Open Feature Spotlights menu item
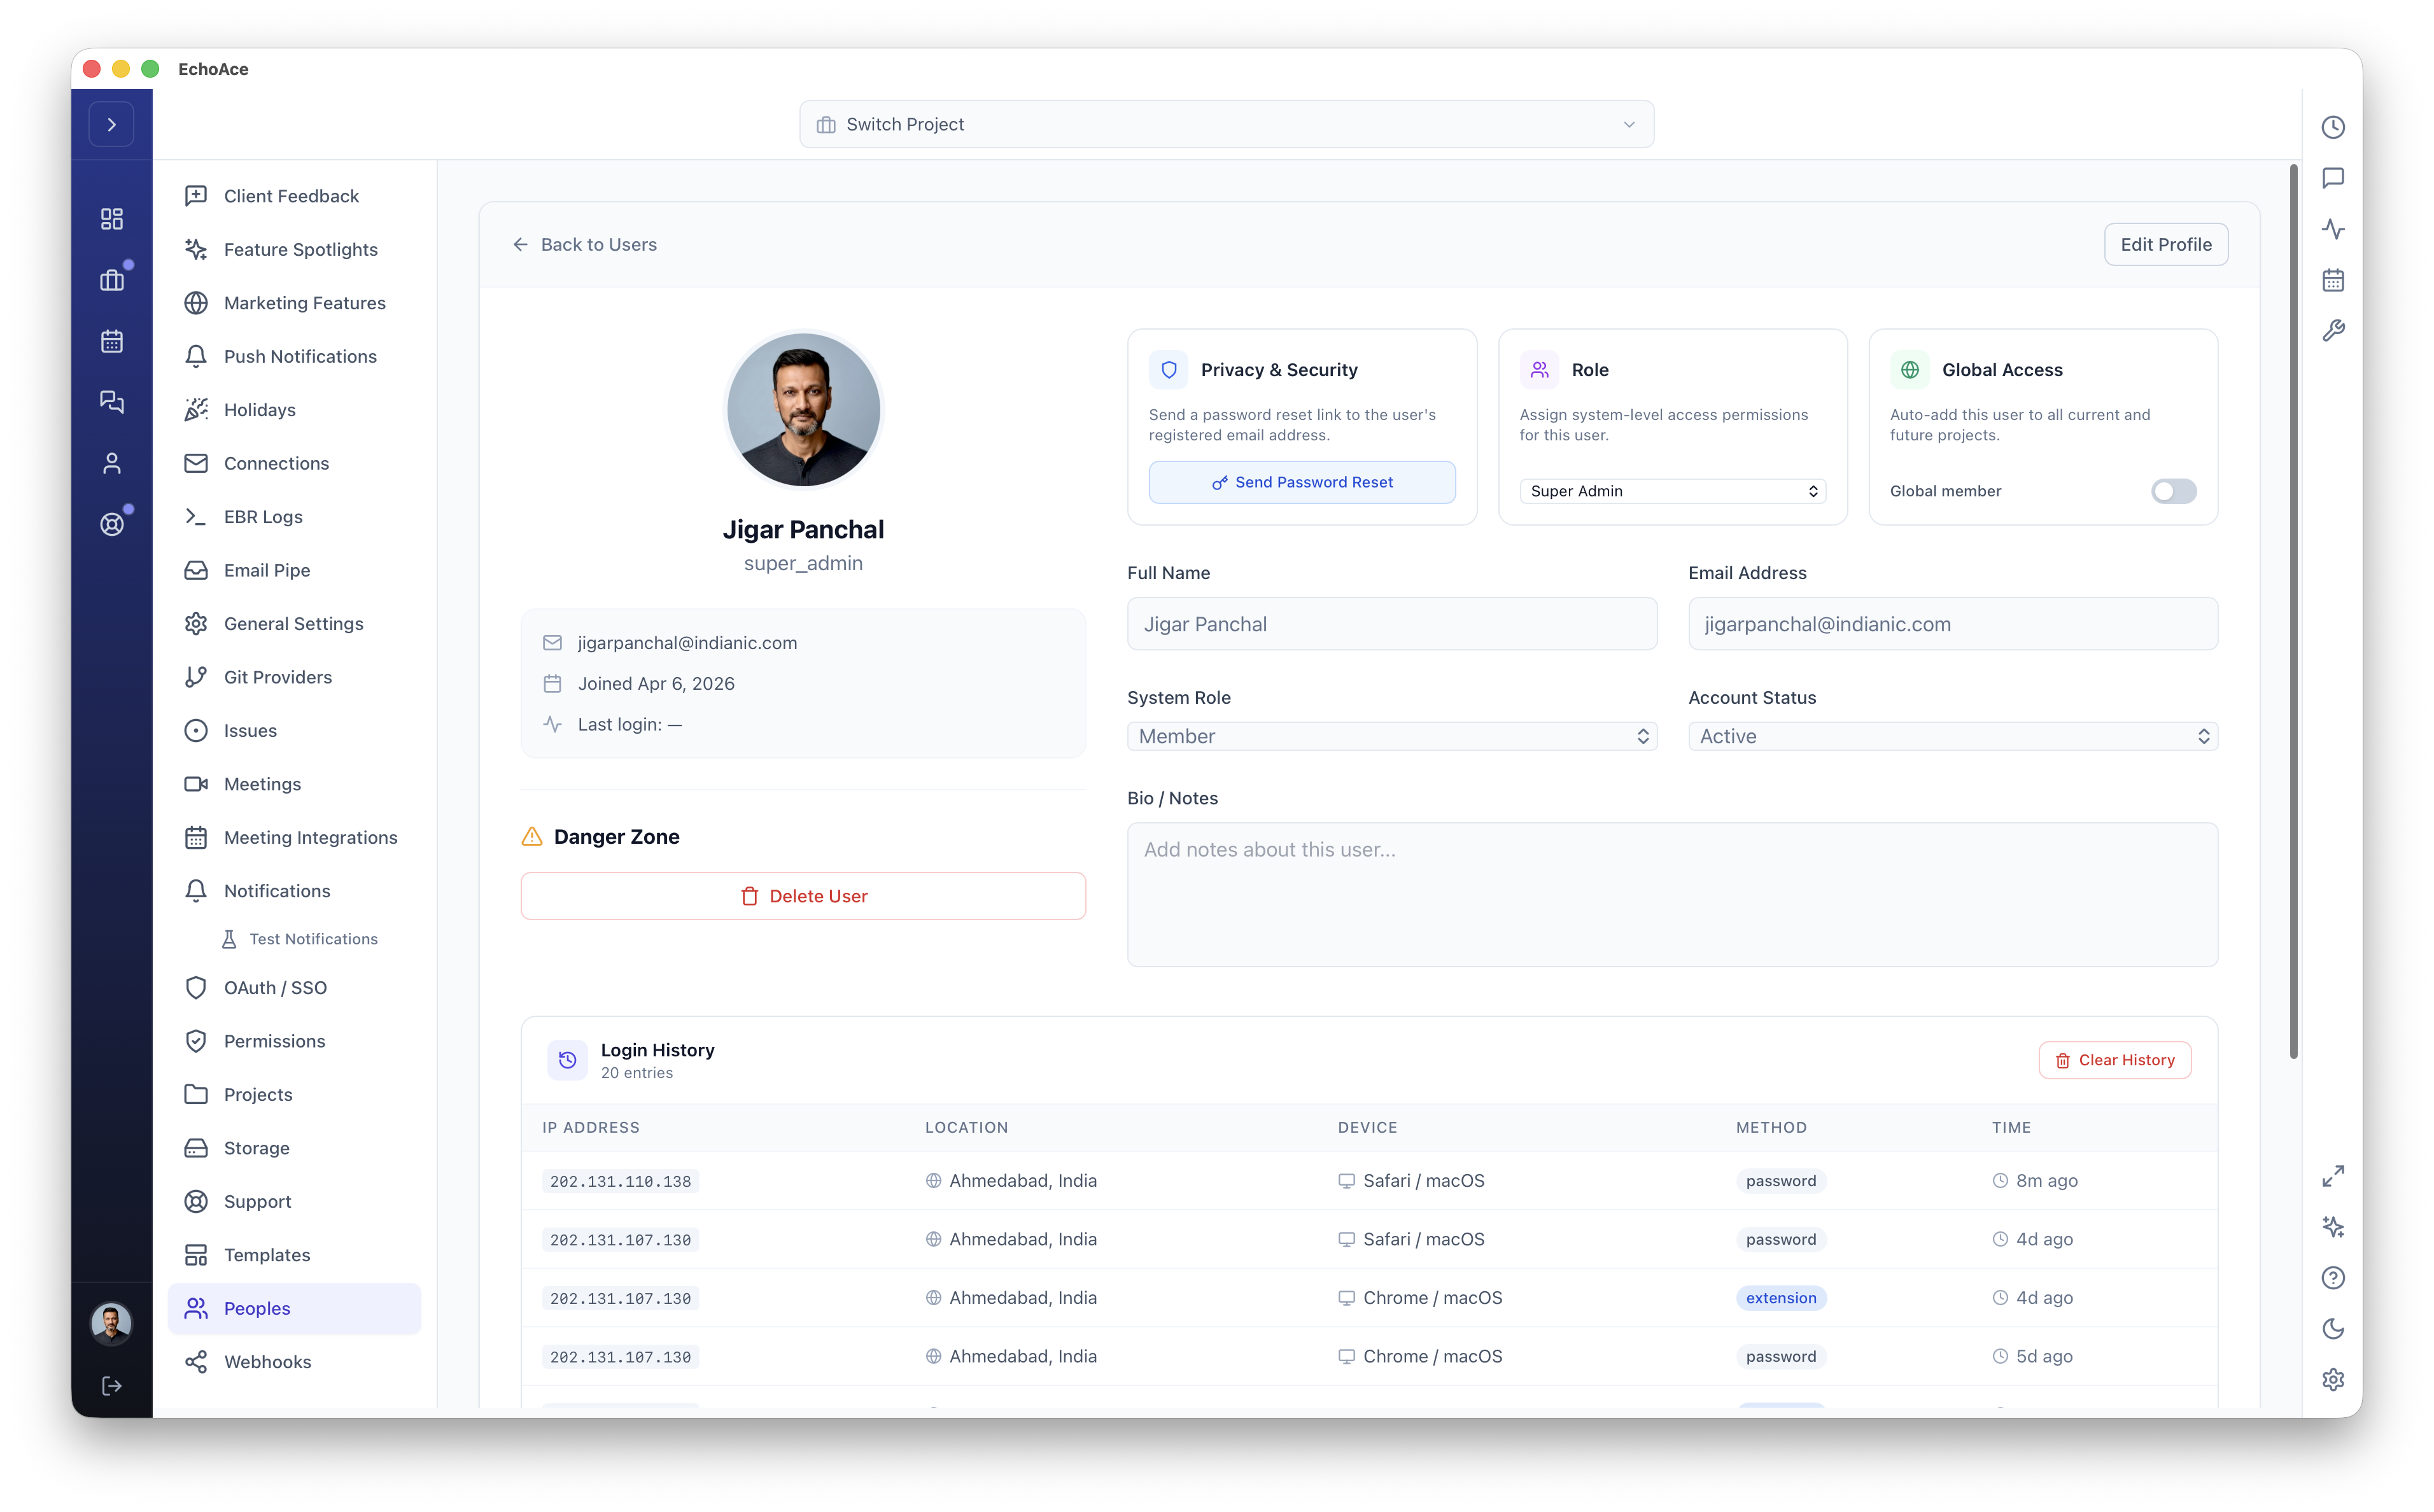This screenshot has width=2434, height=1512. pyautogui.click(x=294, y=249)
